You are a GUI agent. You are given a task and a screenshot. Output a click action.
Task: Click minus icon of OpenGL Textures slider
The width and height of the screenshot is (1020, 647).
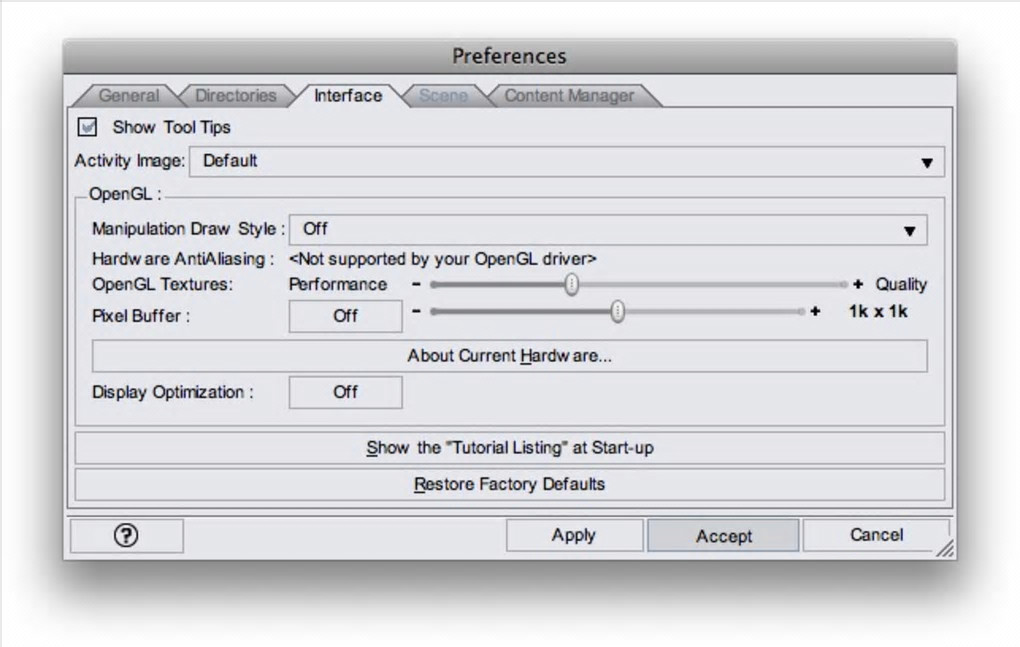point(416,284)
